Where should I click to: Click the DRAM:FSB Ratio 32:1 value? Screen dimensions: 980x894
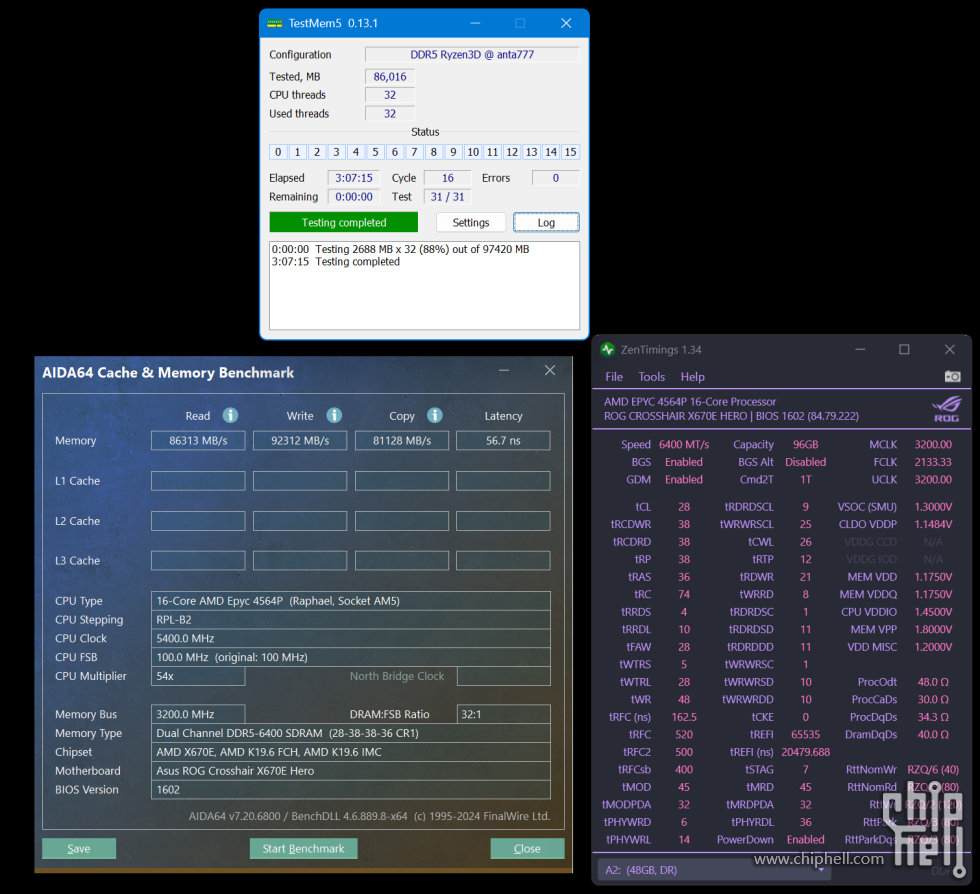tap(504, 714)
